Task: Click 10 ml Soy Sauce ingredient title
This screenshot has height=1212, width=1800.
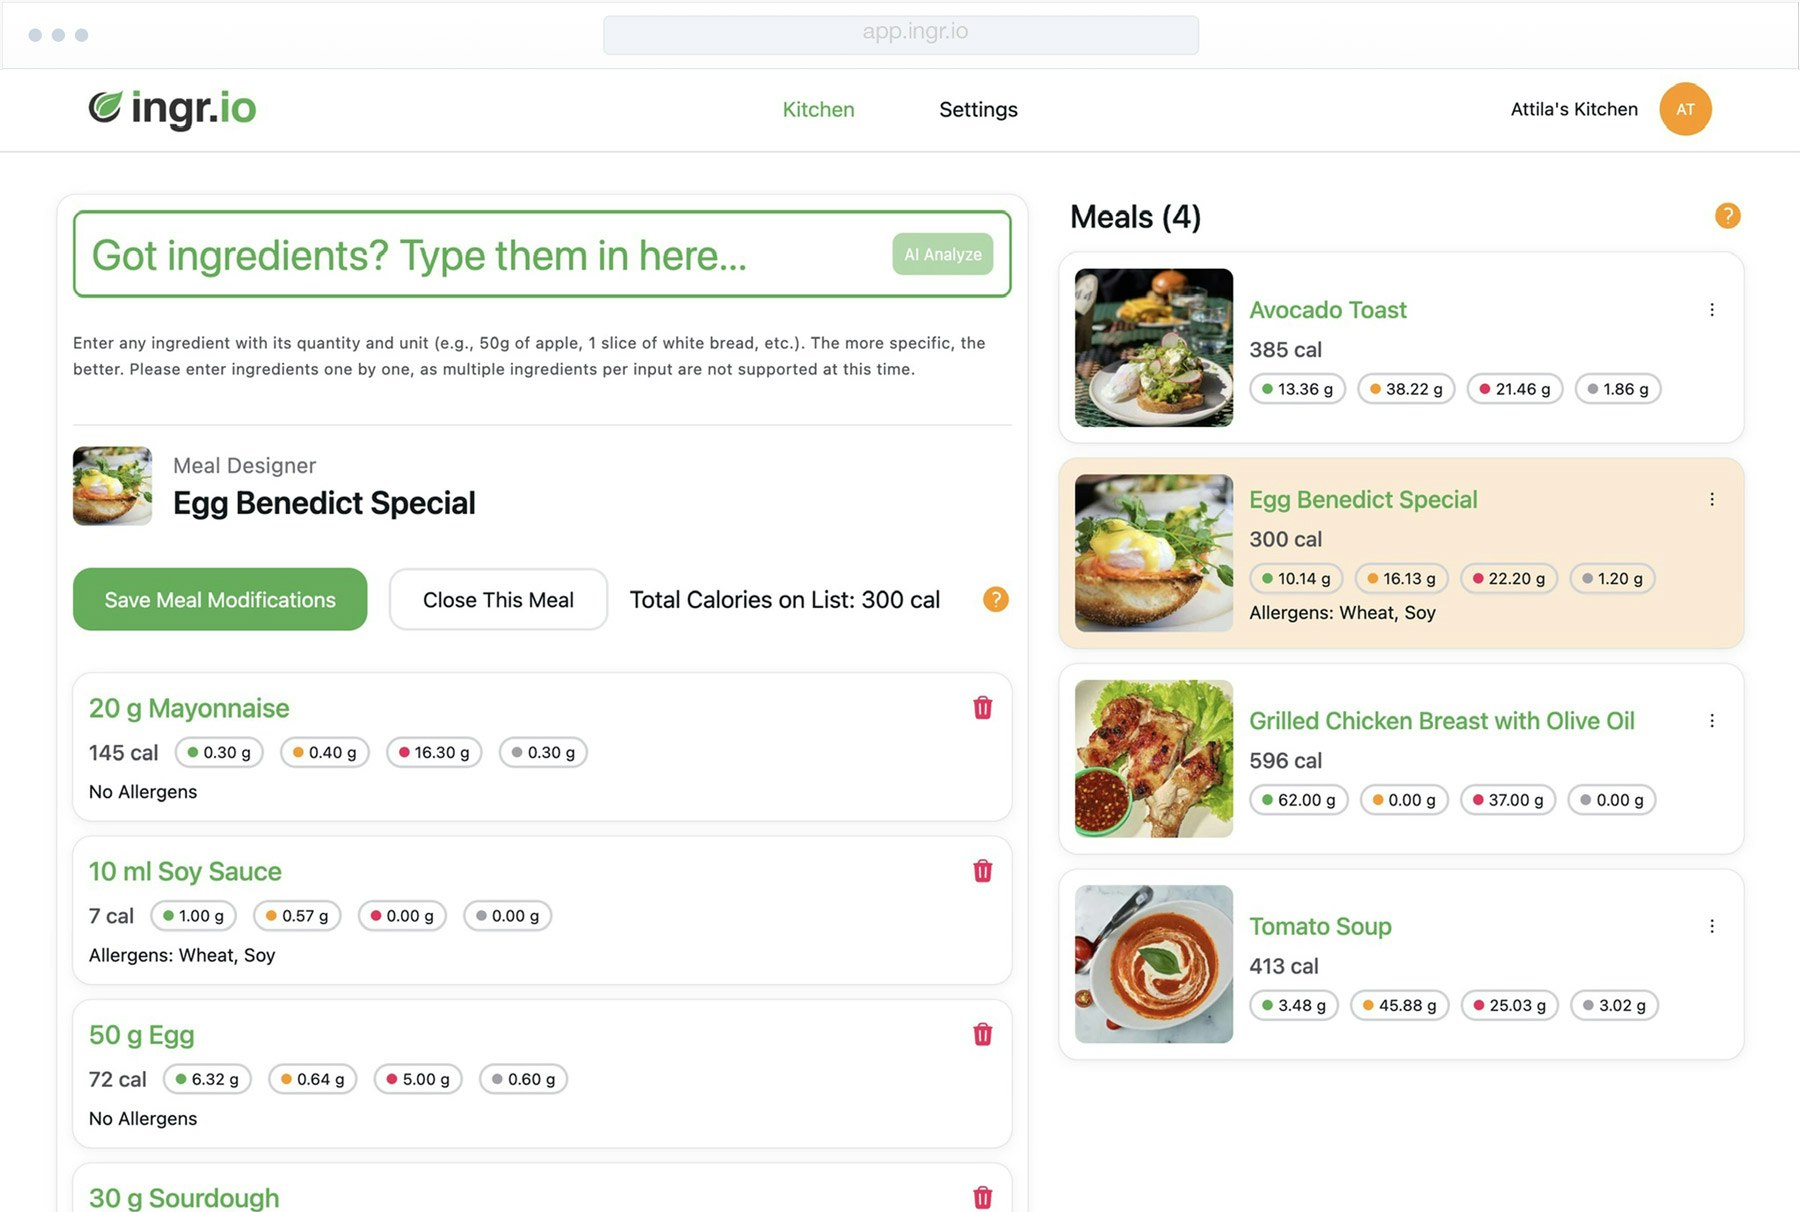Action: pos(185,871)
